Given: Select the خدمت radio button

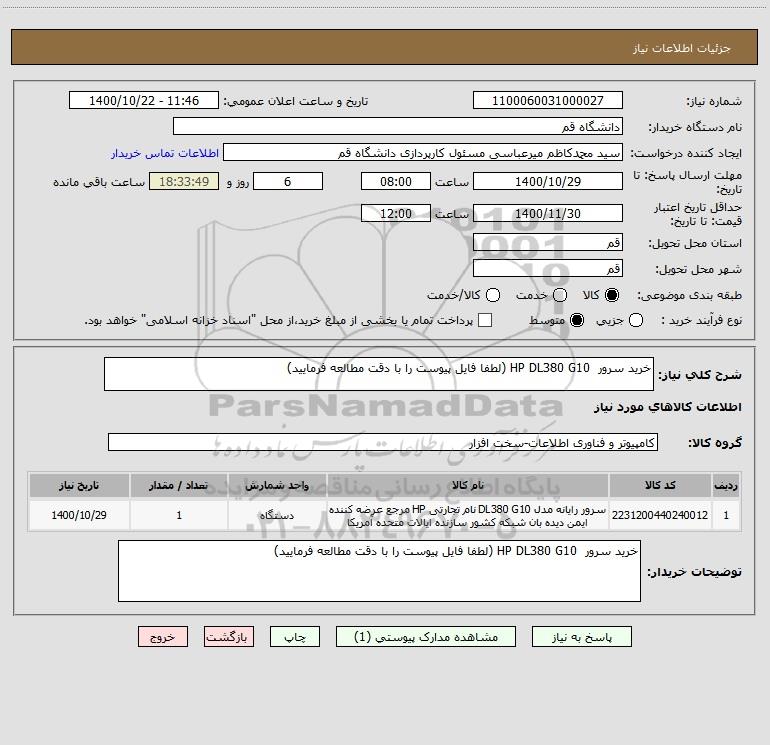Looking at the screenshot, I should [560, 295].
